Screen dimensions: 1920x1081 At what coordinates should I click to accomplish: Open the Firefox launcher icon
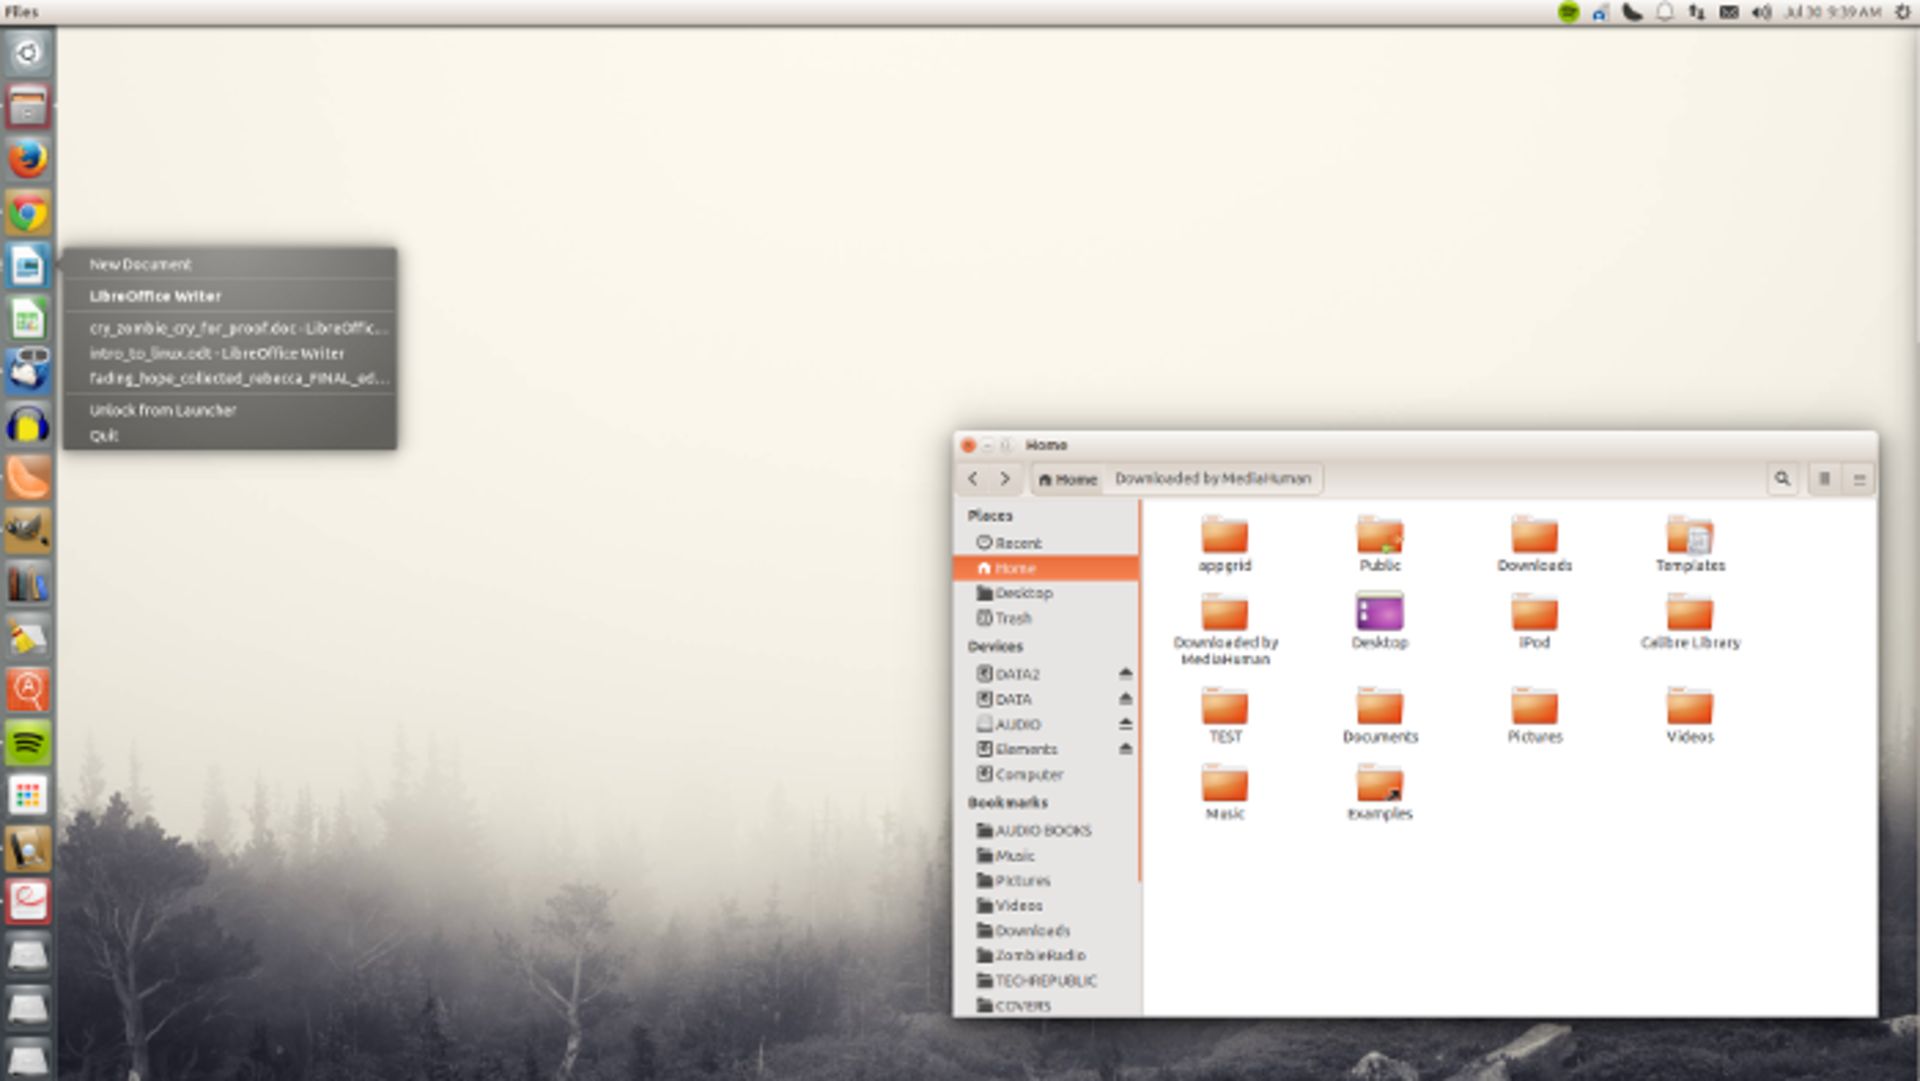[28, 160]
